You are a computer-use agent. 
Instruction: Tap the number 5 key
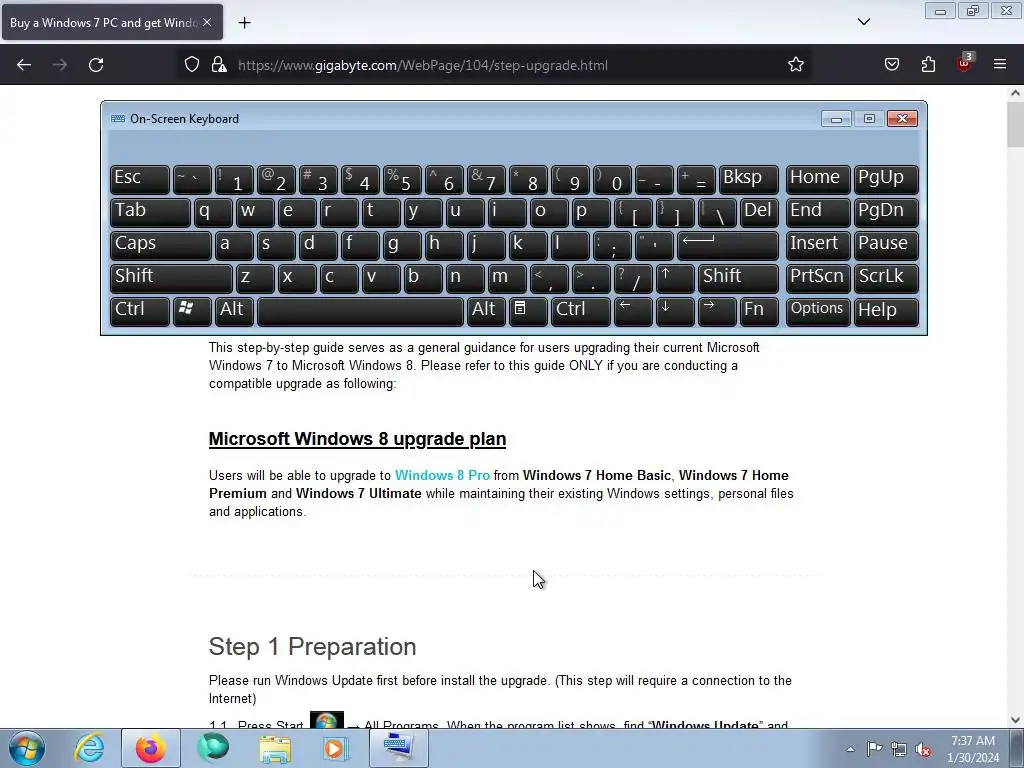(x=402, y=179)
